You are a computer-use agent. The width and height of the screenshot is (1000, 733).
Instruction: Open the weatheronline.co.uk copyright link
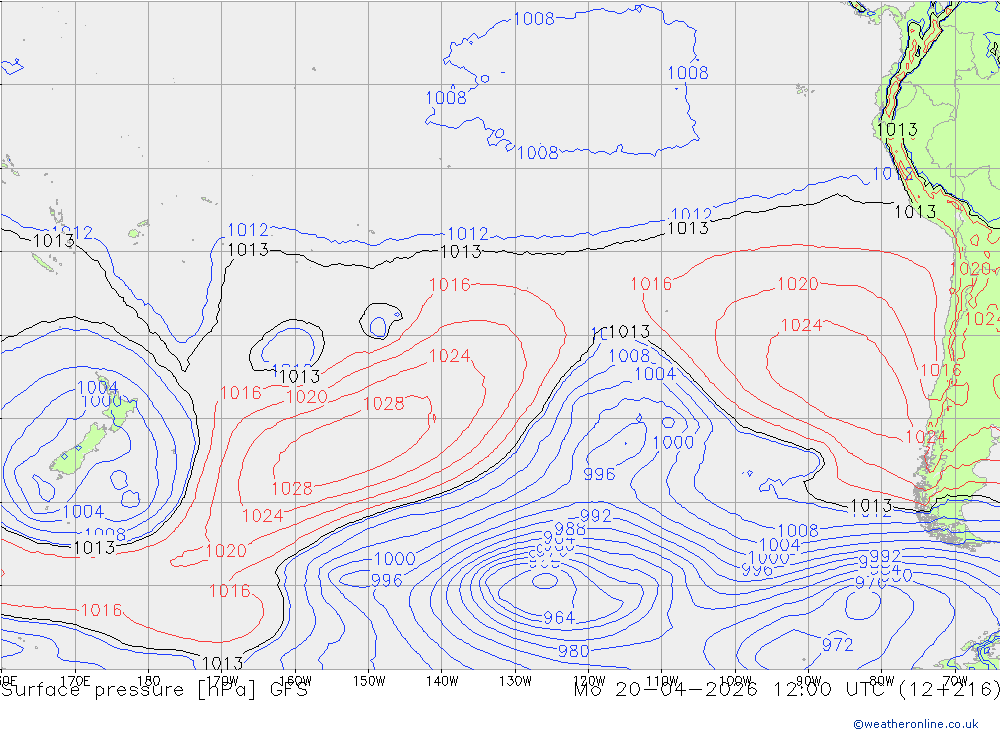916,724
